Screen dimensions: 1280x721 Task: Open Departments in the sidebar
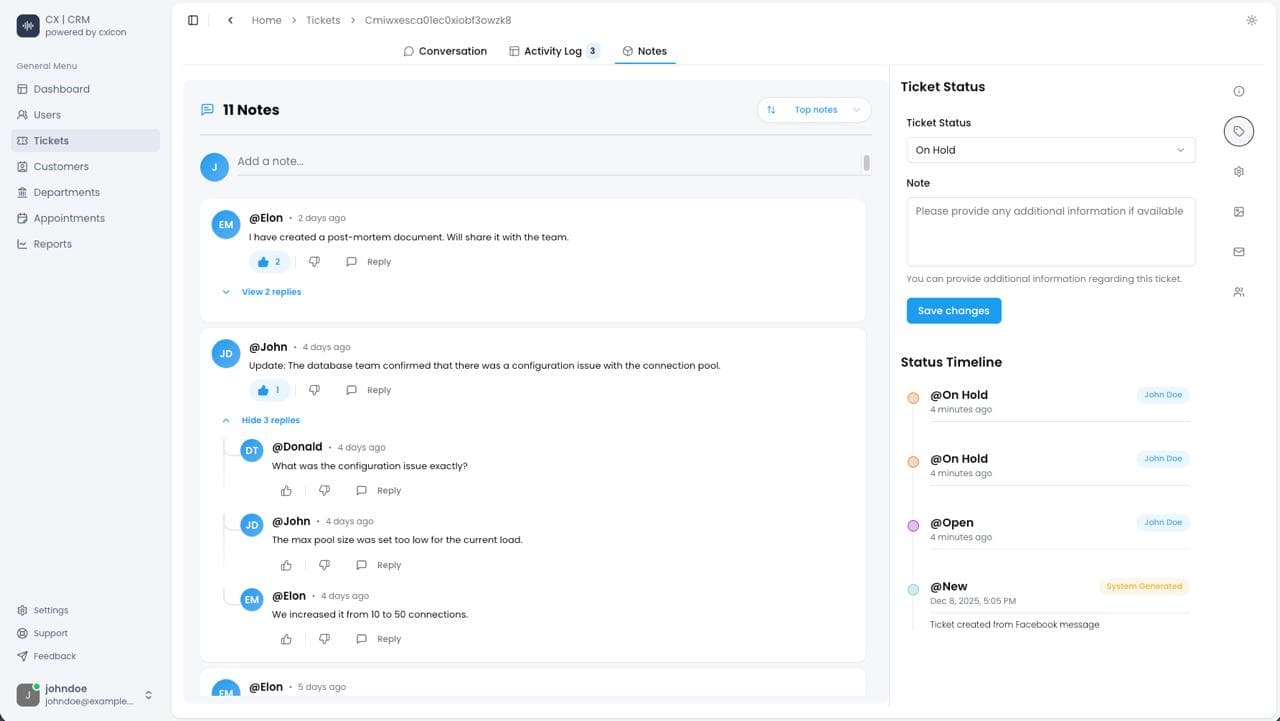click(85, 192)
